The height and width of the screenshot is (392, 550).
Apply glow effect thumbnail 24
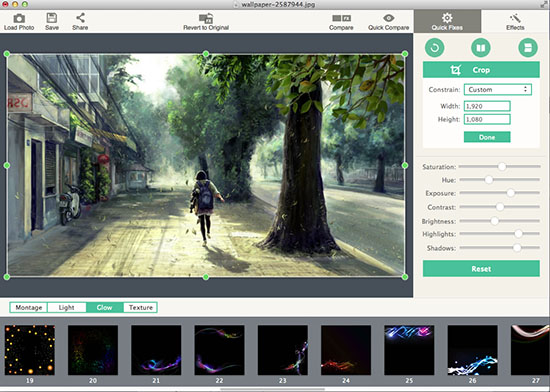[346, 350]
